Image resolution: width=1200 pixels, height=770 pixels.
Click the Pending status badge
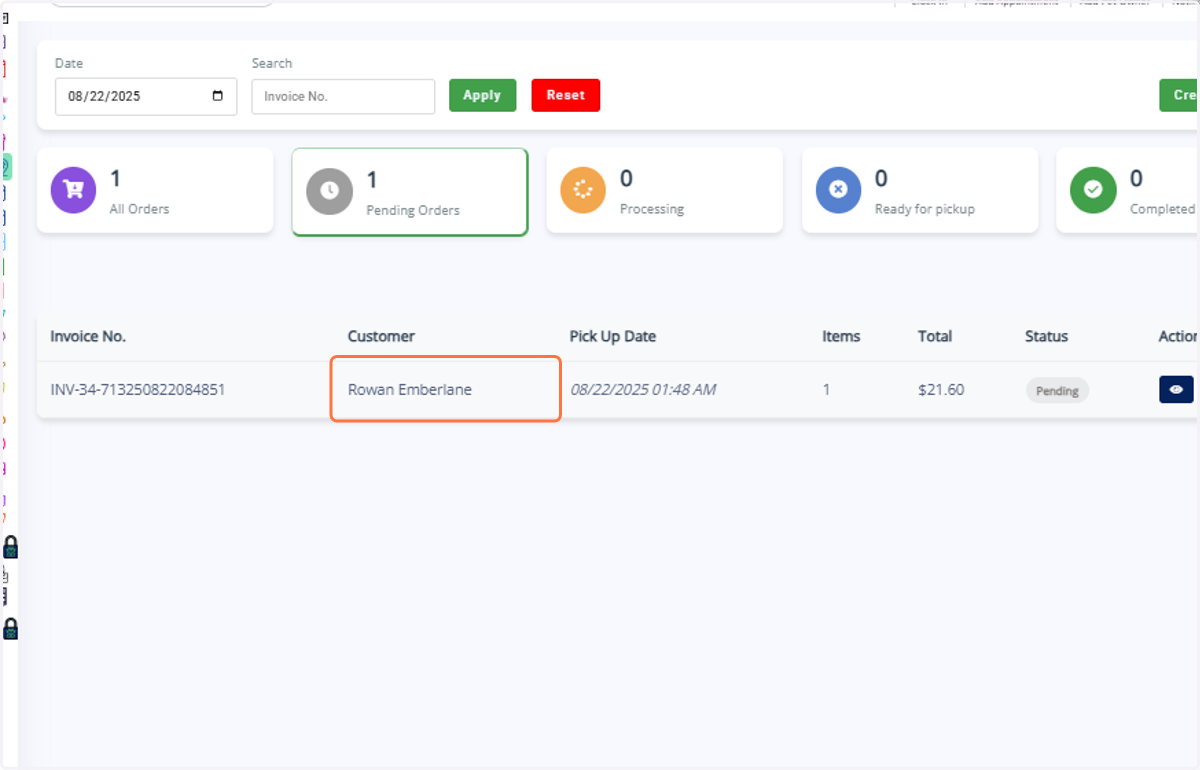click(1057, 390)
